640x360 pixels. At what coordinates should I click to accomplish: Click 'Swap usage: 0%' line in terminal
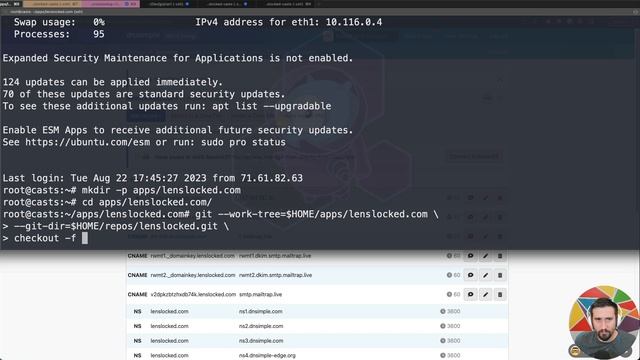click(x=59, y=22)
